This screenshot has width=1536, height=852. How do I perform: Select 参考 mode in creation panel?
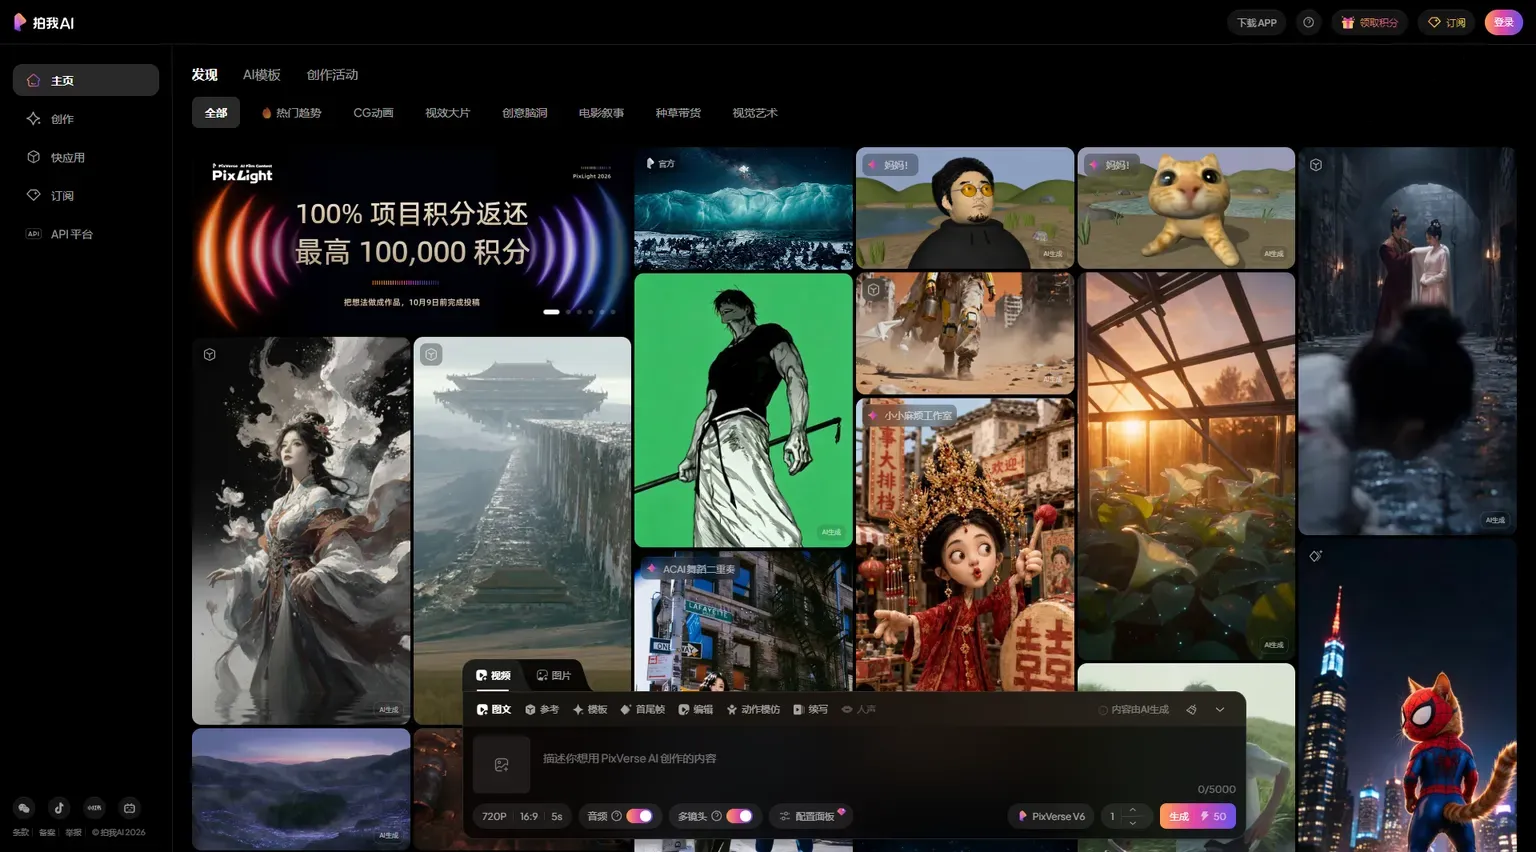[x=542, y=709]
